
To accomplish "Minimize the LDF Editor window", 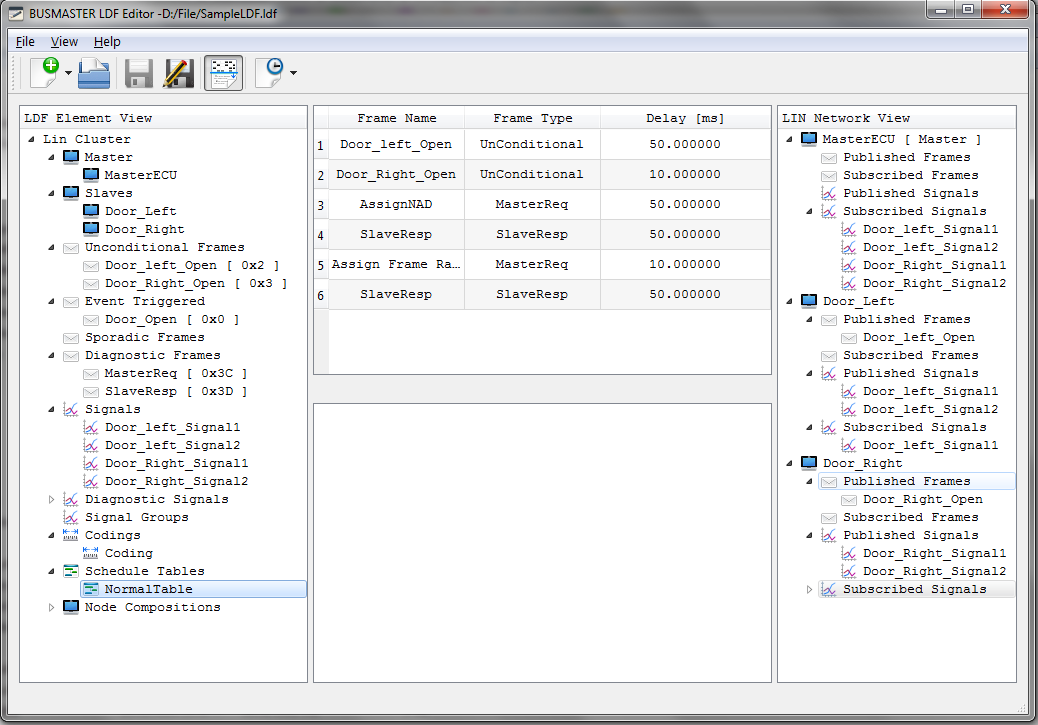I will tap(941, 10).
